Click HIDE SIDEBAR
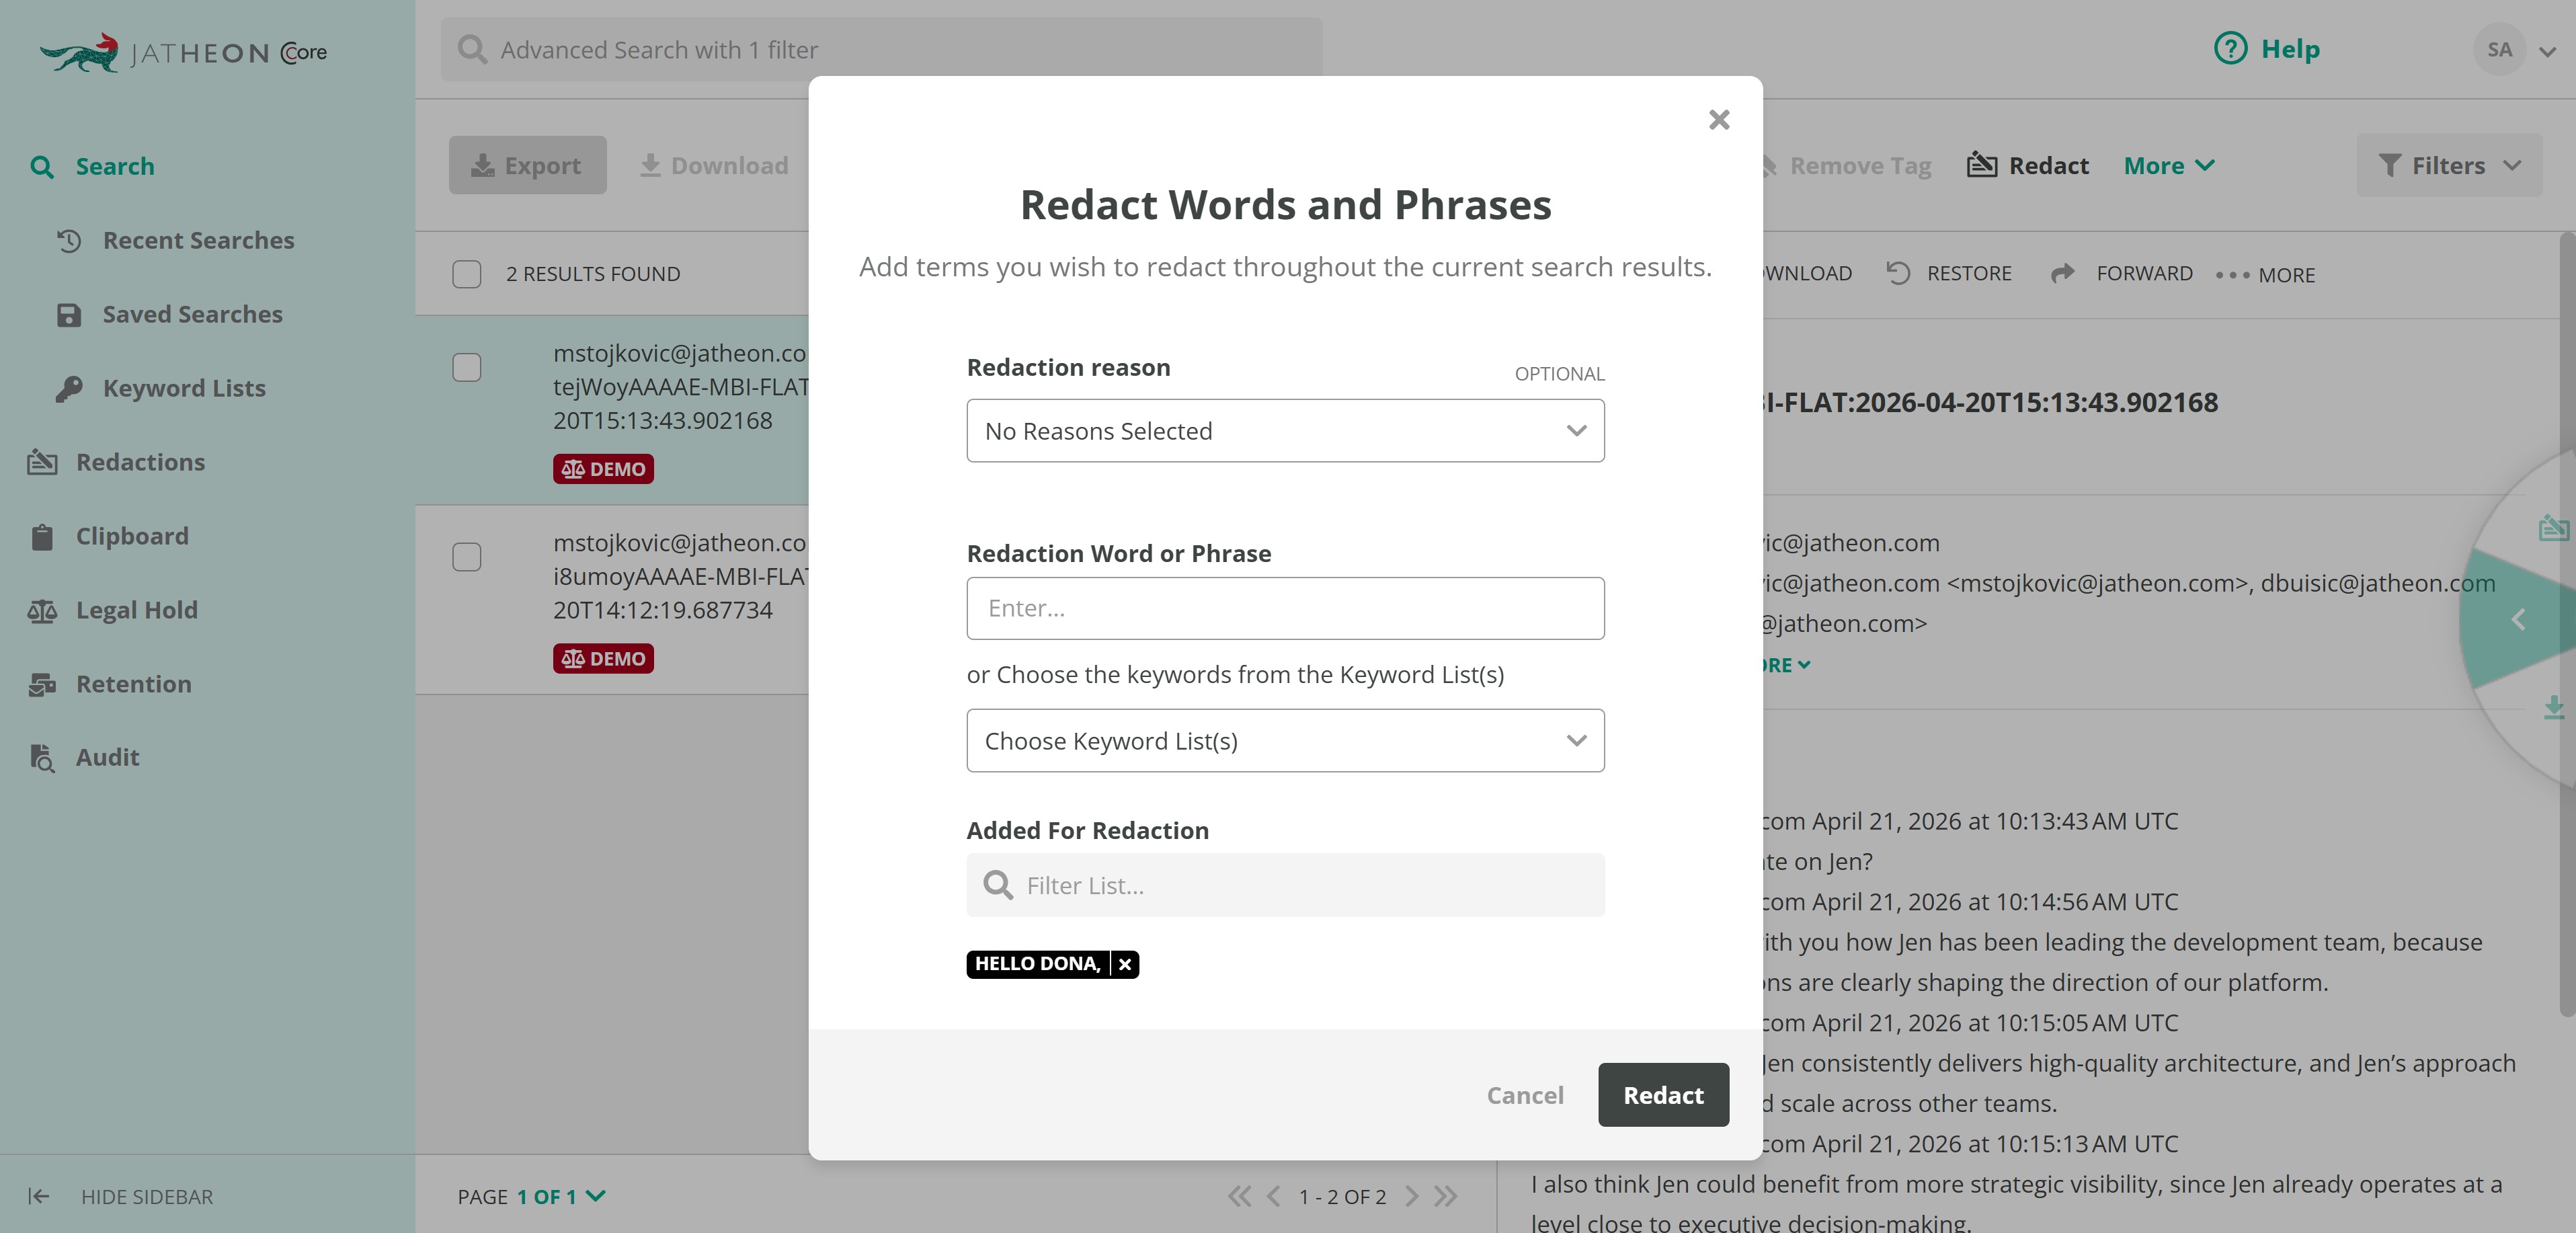This screenshot has height=1233, width=2576. point(121,1196)
